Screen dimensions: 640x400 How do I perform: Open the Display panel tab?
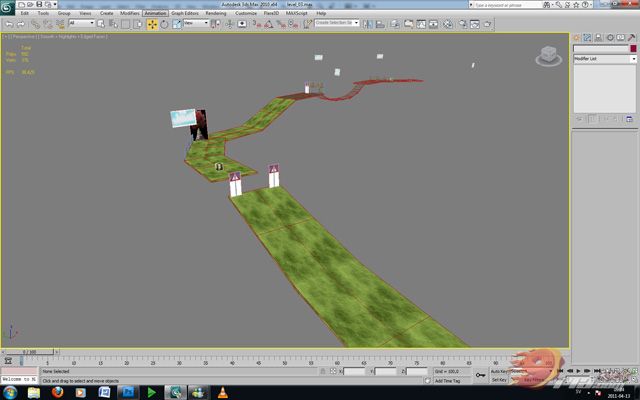(620, 37)
